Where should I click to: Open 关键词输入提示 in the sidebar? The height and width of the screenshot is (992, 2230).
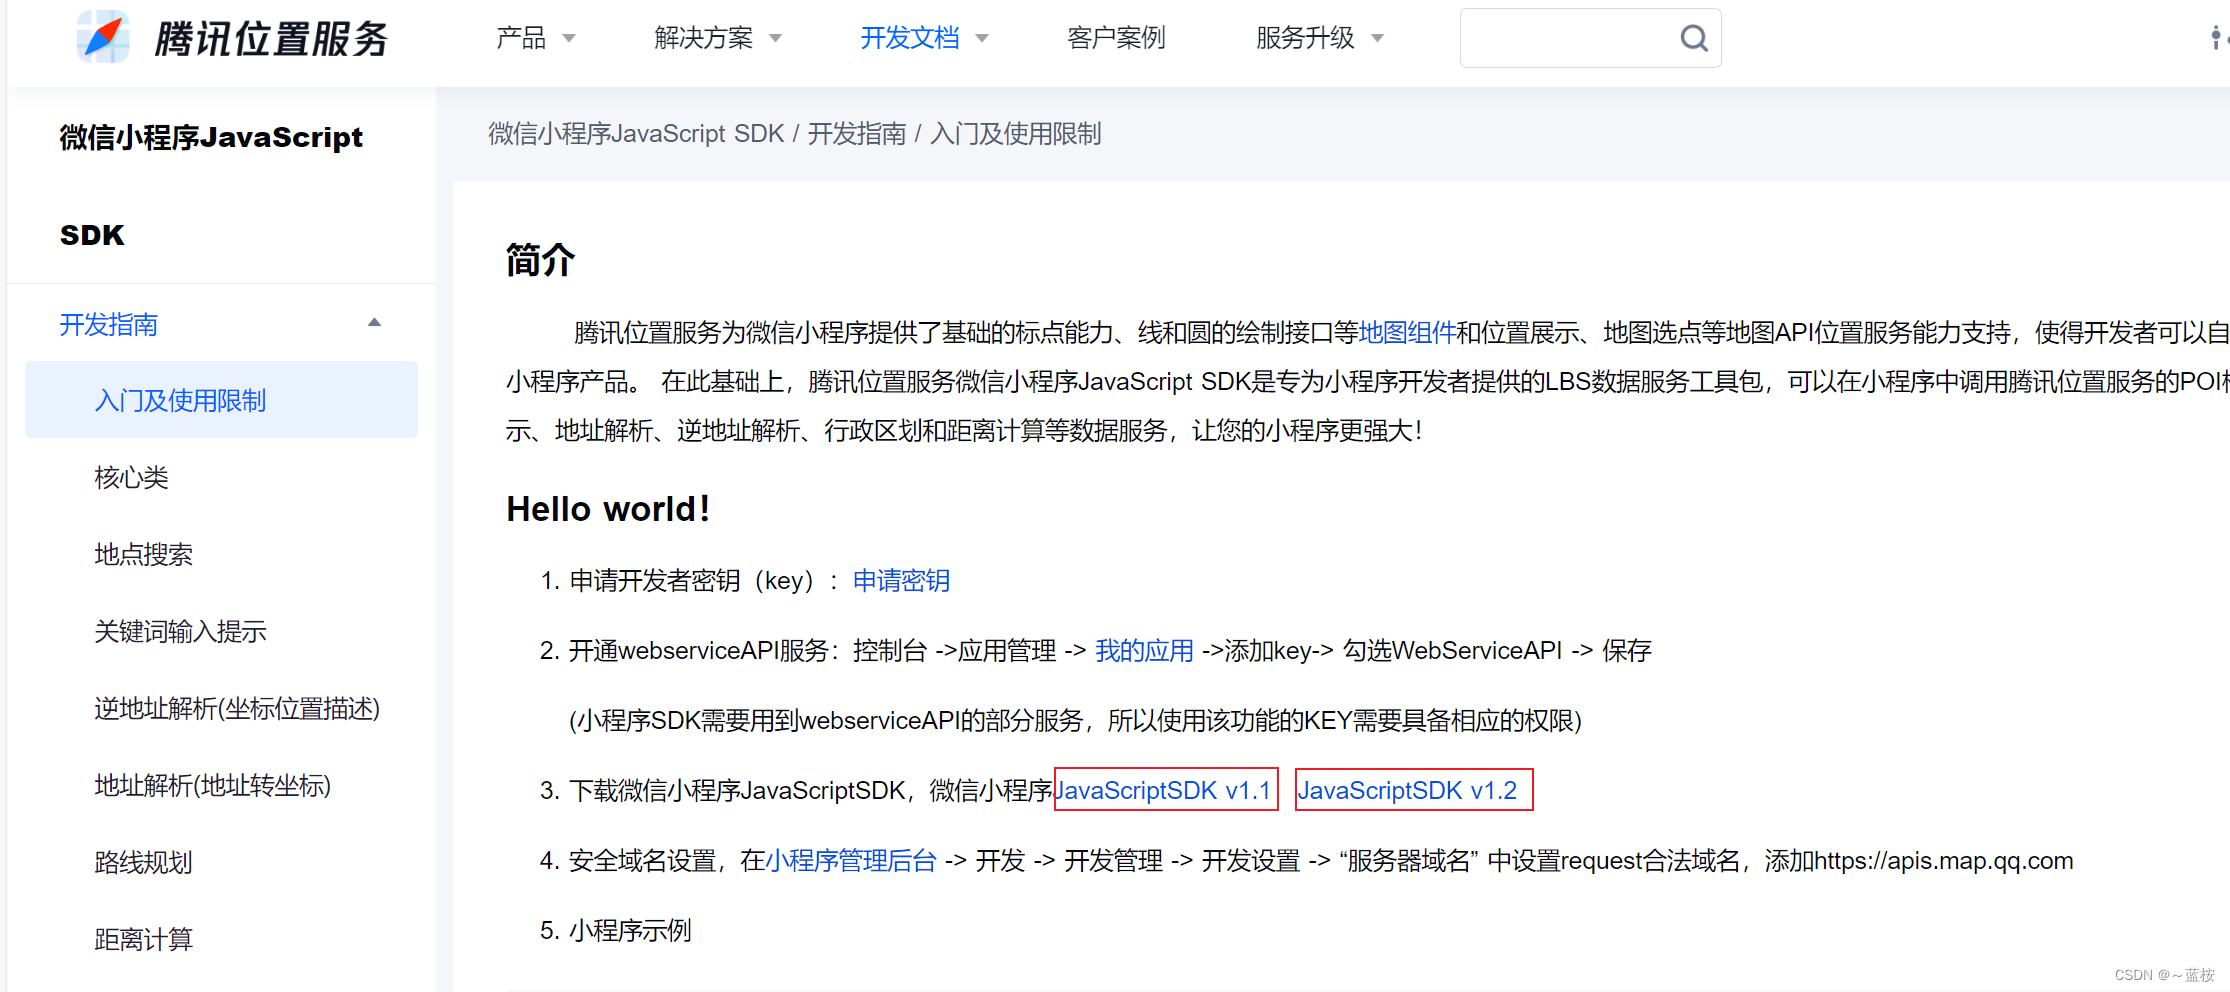180,631
